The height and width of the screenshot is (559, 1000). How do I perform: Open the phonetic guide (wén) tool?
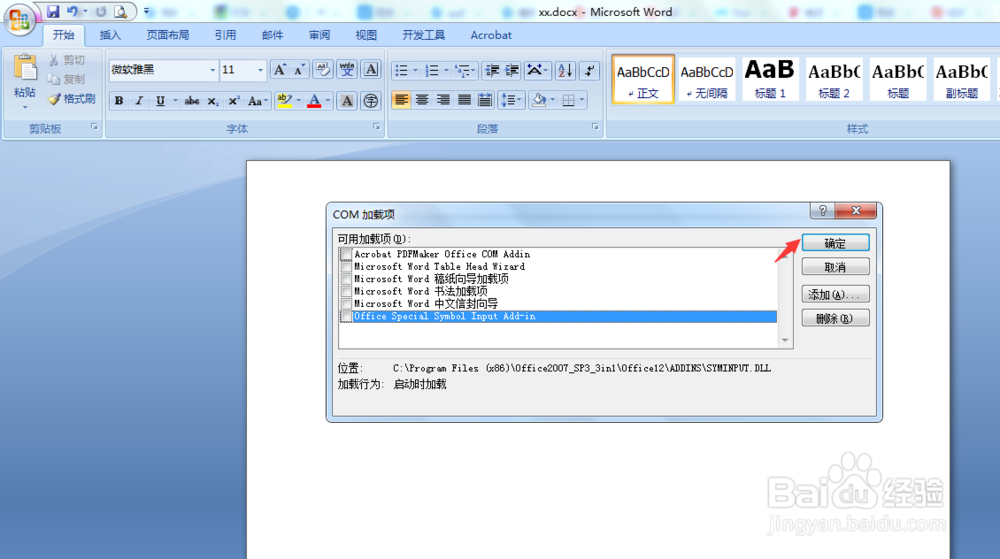tap(347, 69)
